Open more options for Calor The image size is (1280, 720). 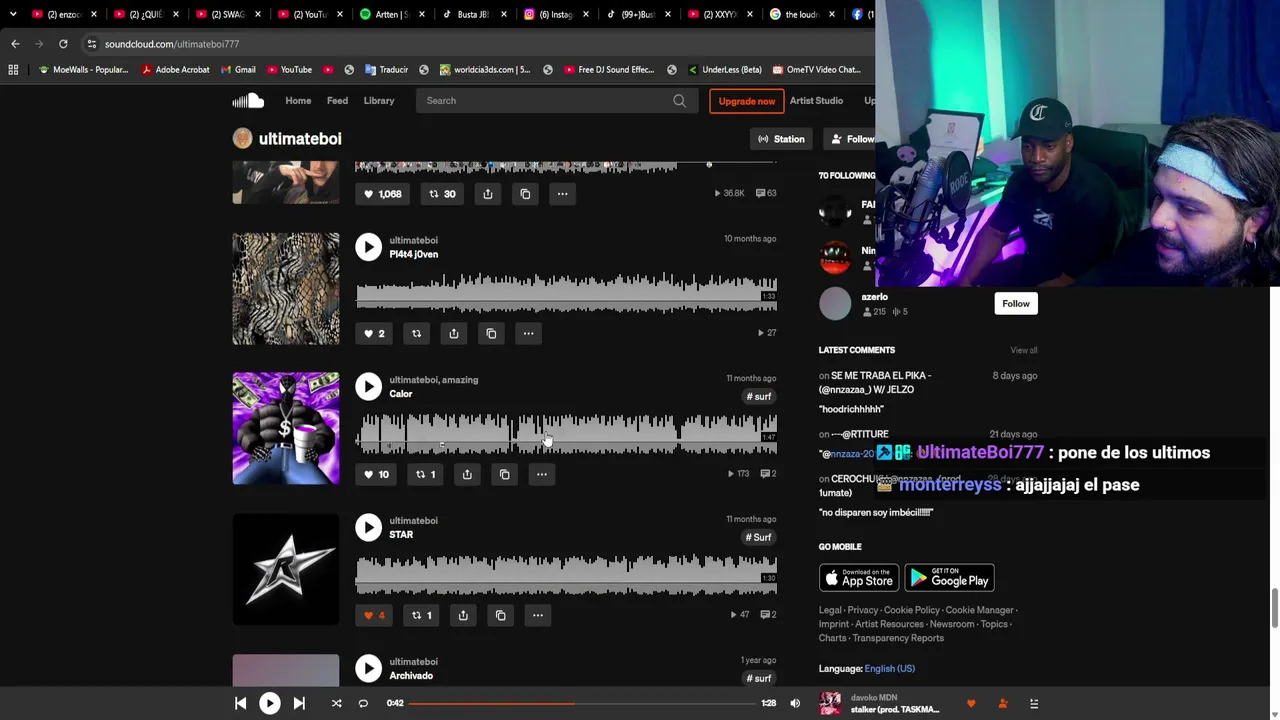click(x=541, y=474)
